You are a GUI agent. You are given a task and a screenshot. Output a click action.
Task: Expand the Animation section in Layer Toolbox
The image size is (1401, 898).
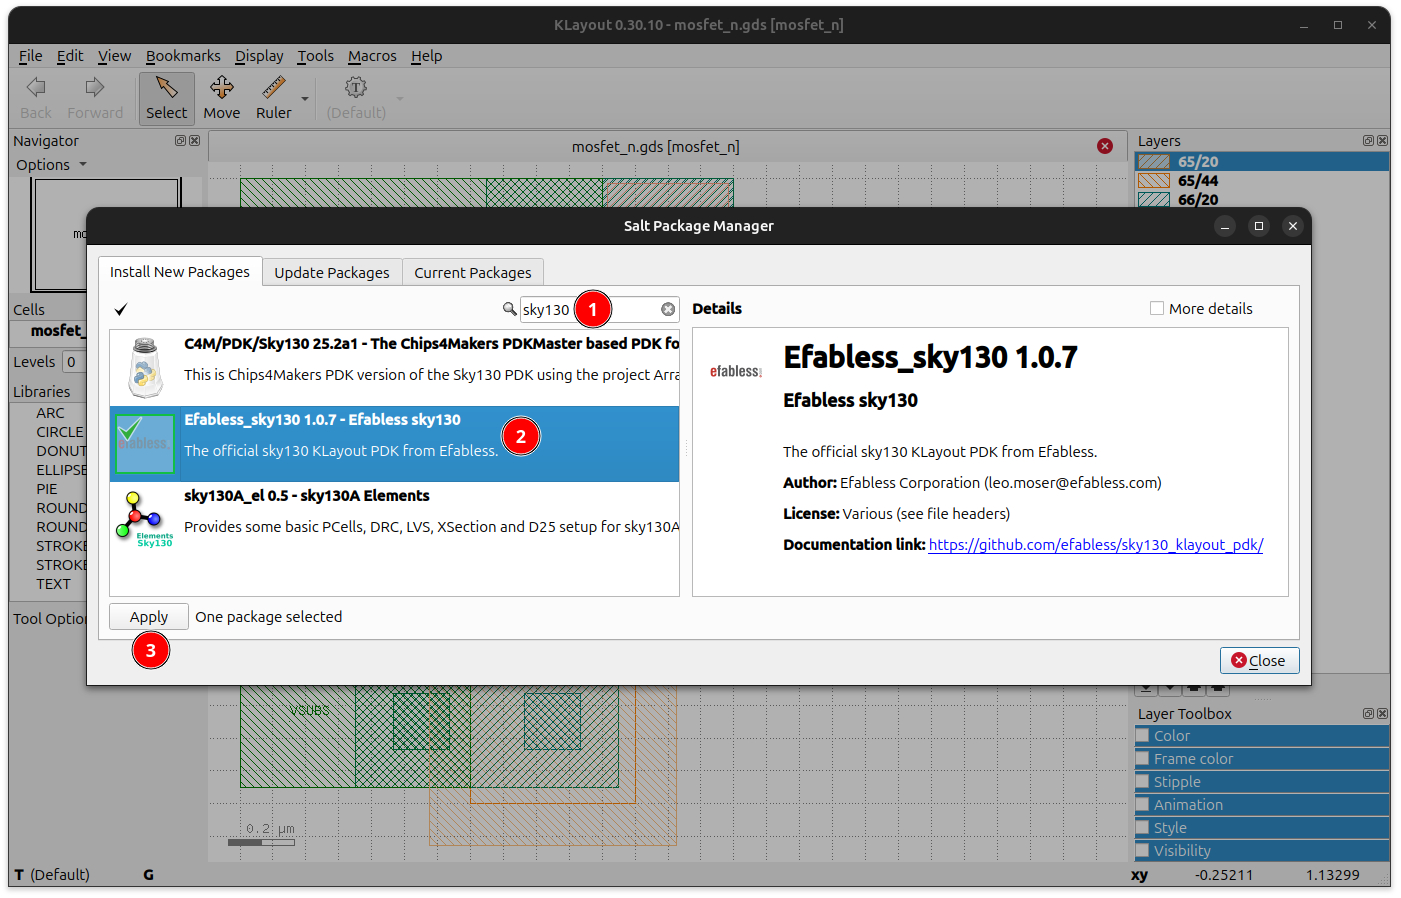coord(1262,805)
